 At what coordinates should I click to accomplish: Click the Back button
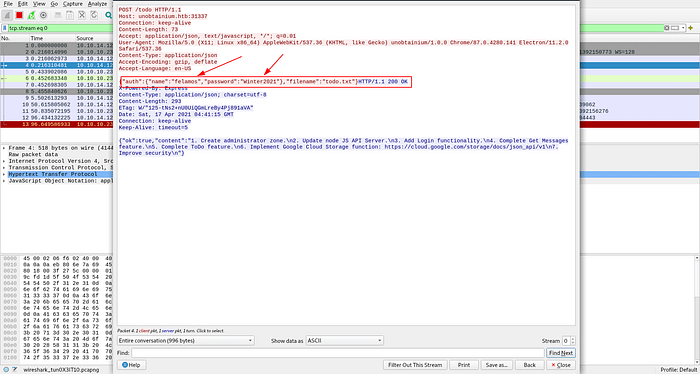click(529, 365)
